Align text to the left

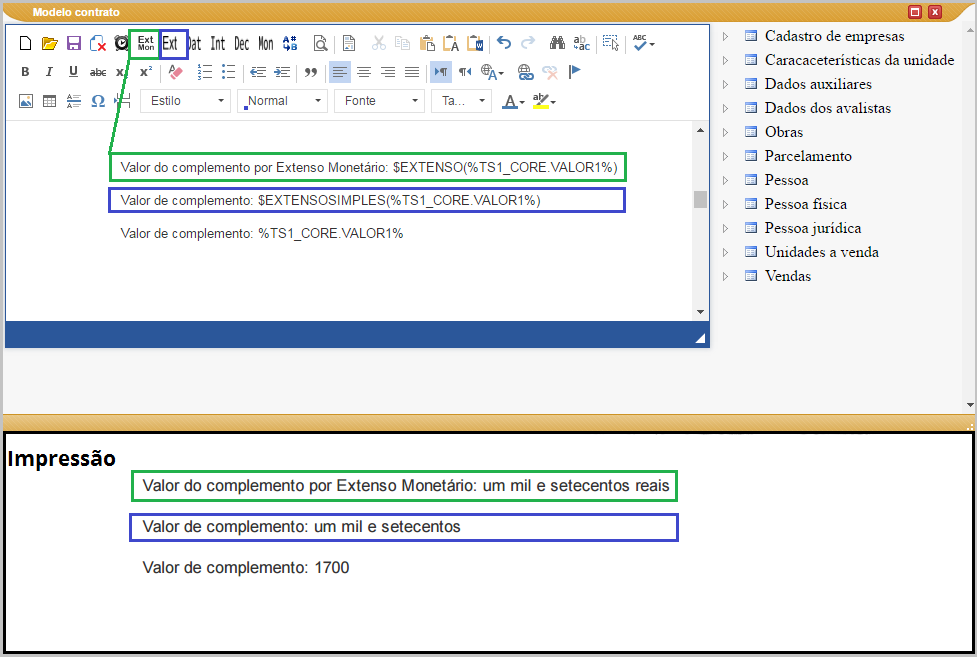(340, 72)
